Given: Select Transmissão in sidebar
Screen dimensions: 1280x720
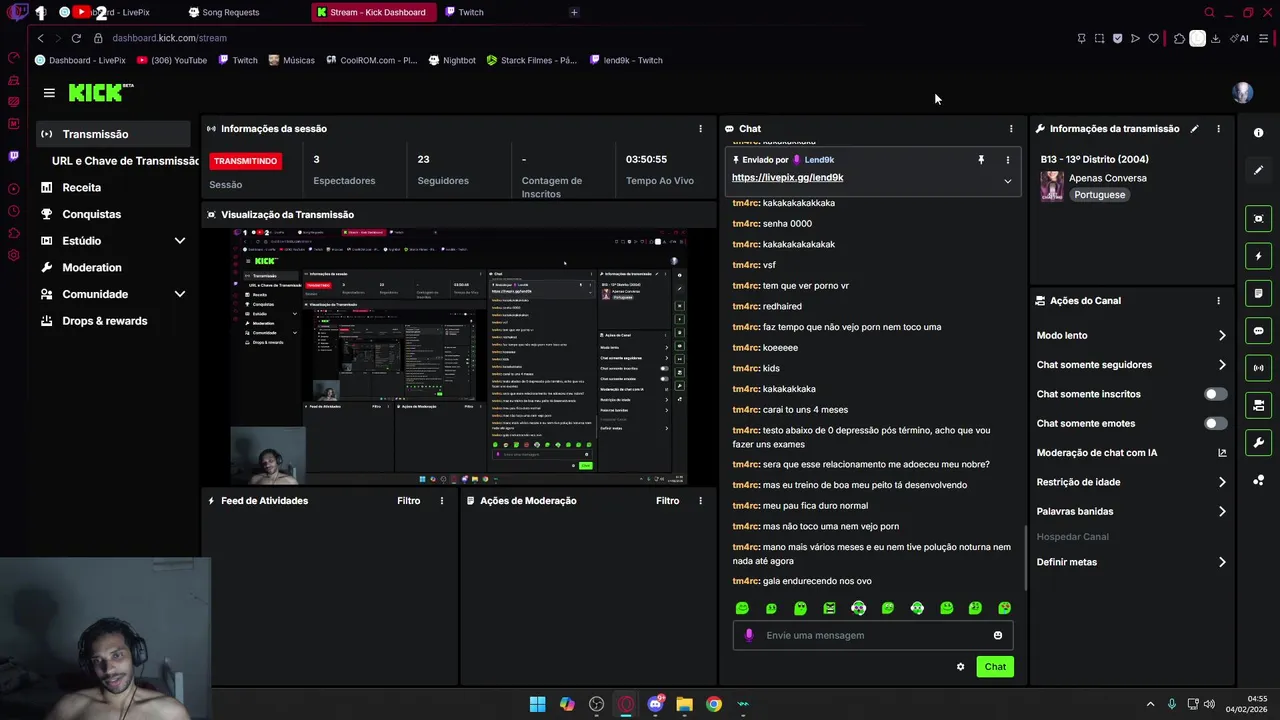Looking at the screenshot, I should [x=113, y=134].
